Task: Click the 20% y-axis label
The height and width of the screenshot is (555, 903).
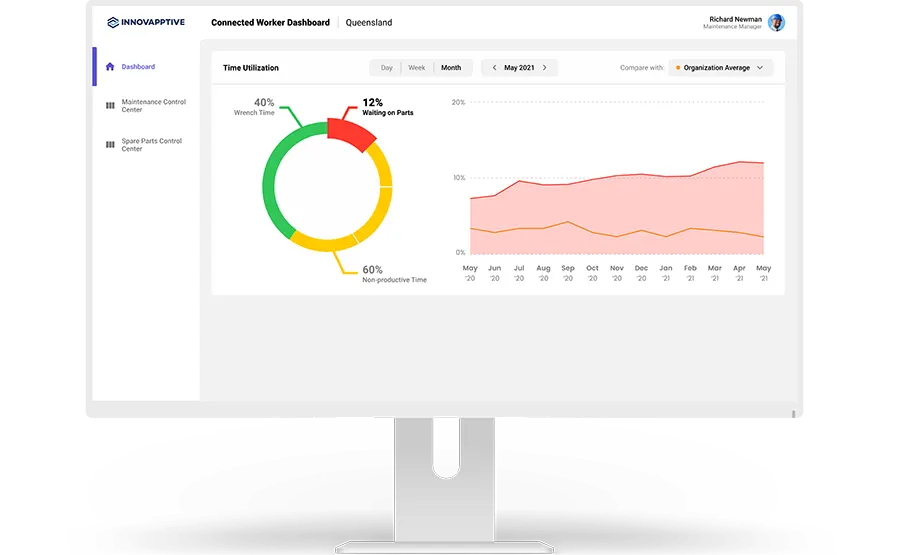Action: [458, 102]
